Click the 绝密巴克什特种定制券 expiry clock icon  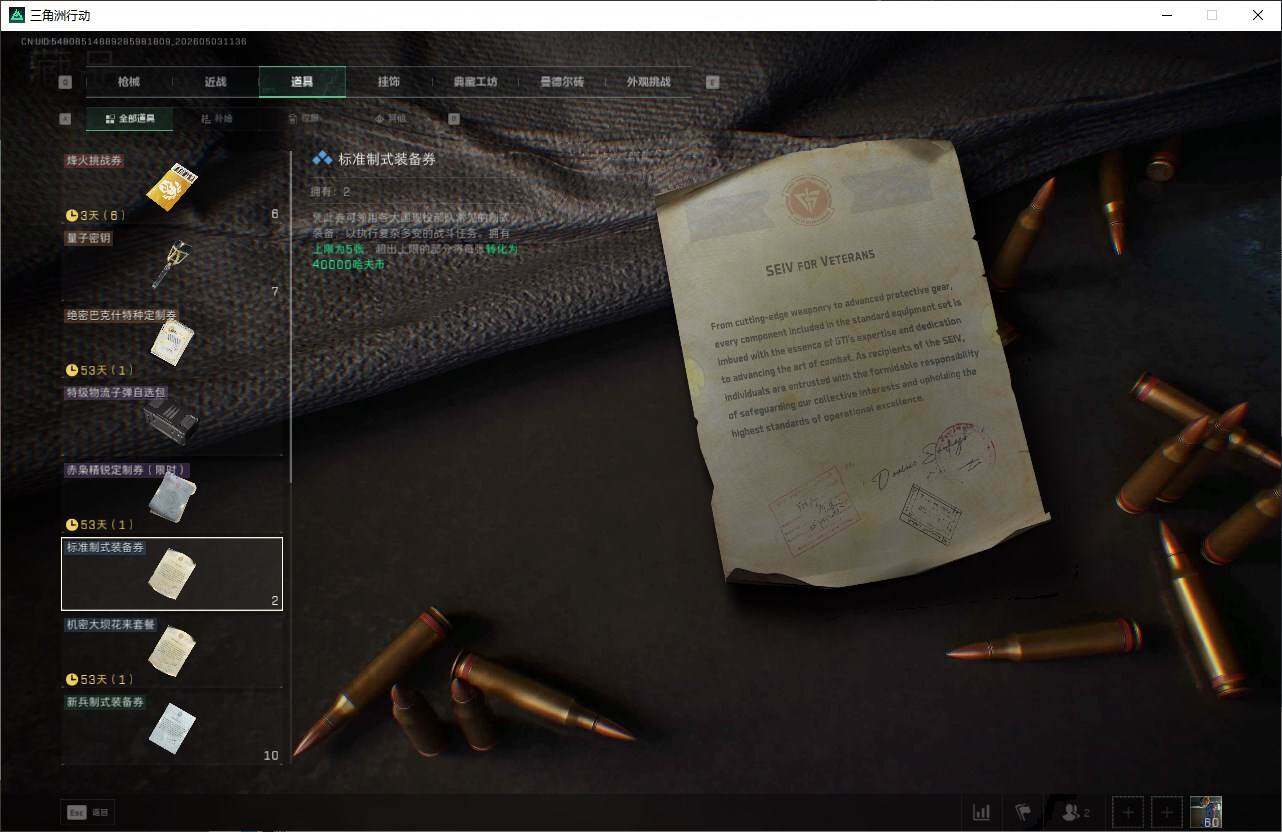(x=72, y=370)
